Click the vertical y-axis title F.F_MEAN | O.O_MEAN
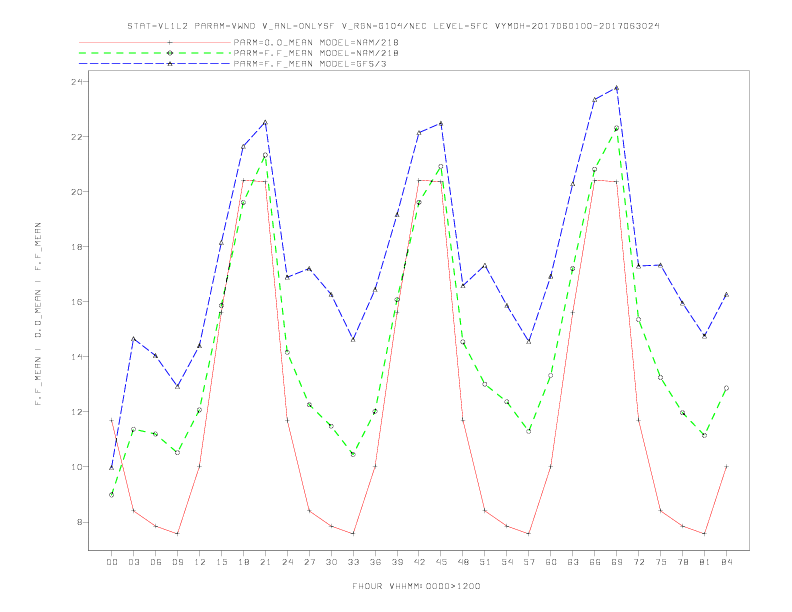Image resolution: width=792 pixels, height=612 pixels. (x=38, y=314)
